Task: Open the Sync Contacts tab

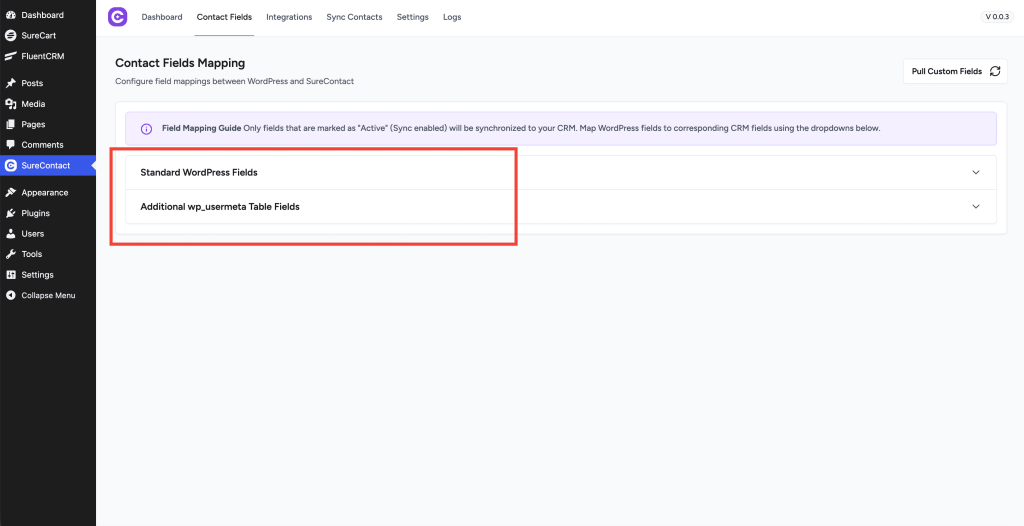Action: (354, 17)
